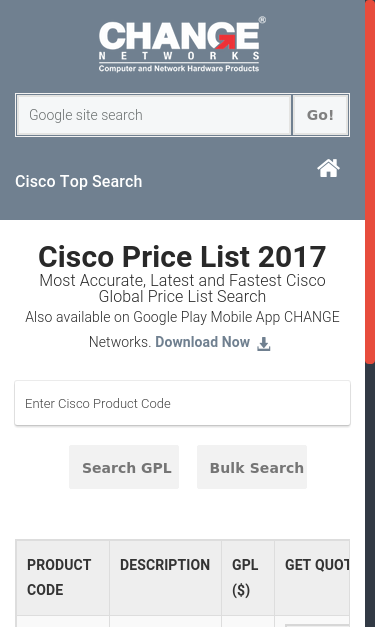Click the dark scrollbar track below thumb
Viewport: 375px width, 627px height.
(x=370, y=495)
